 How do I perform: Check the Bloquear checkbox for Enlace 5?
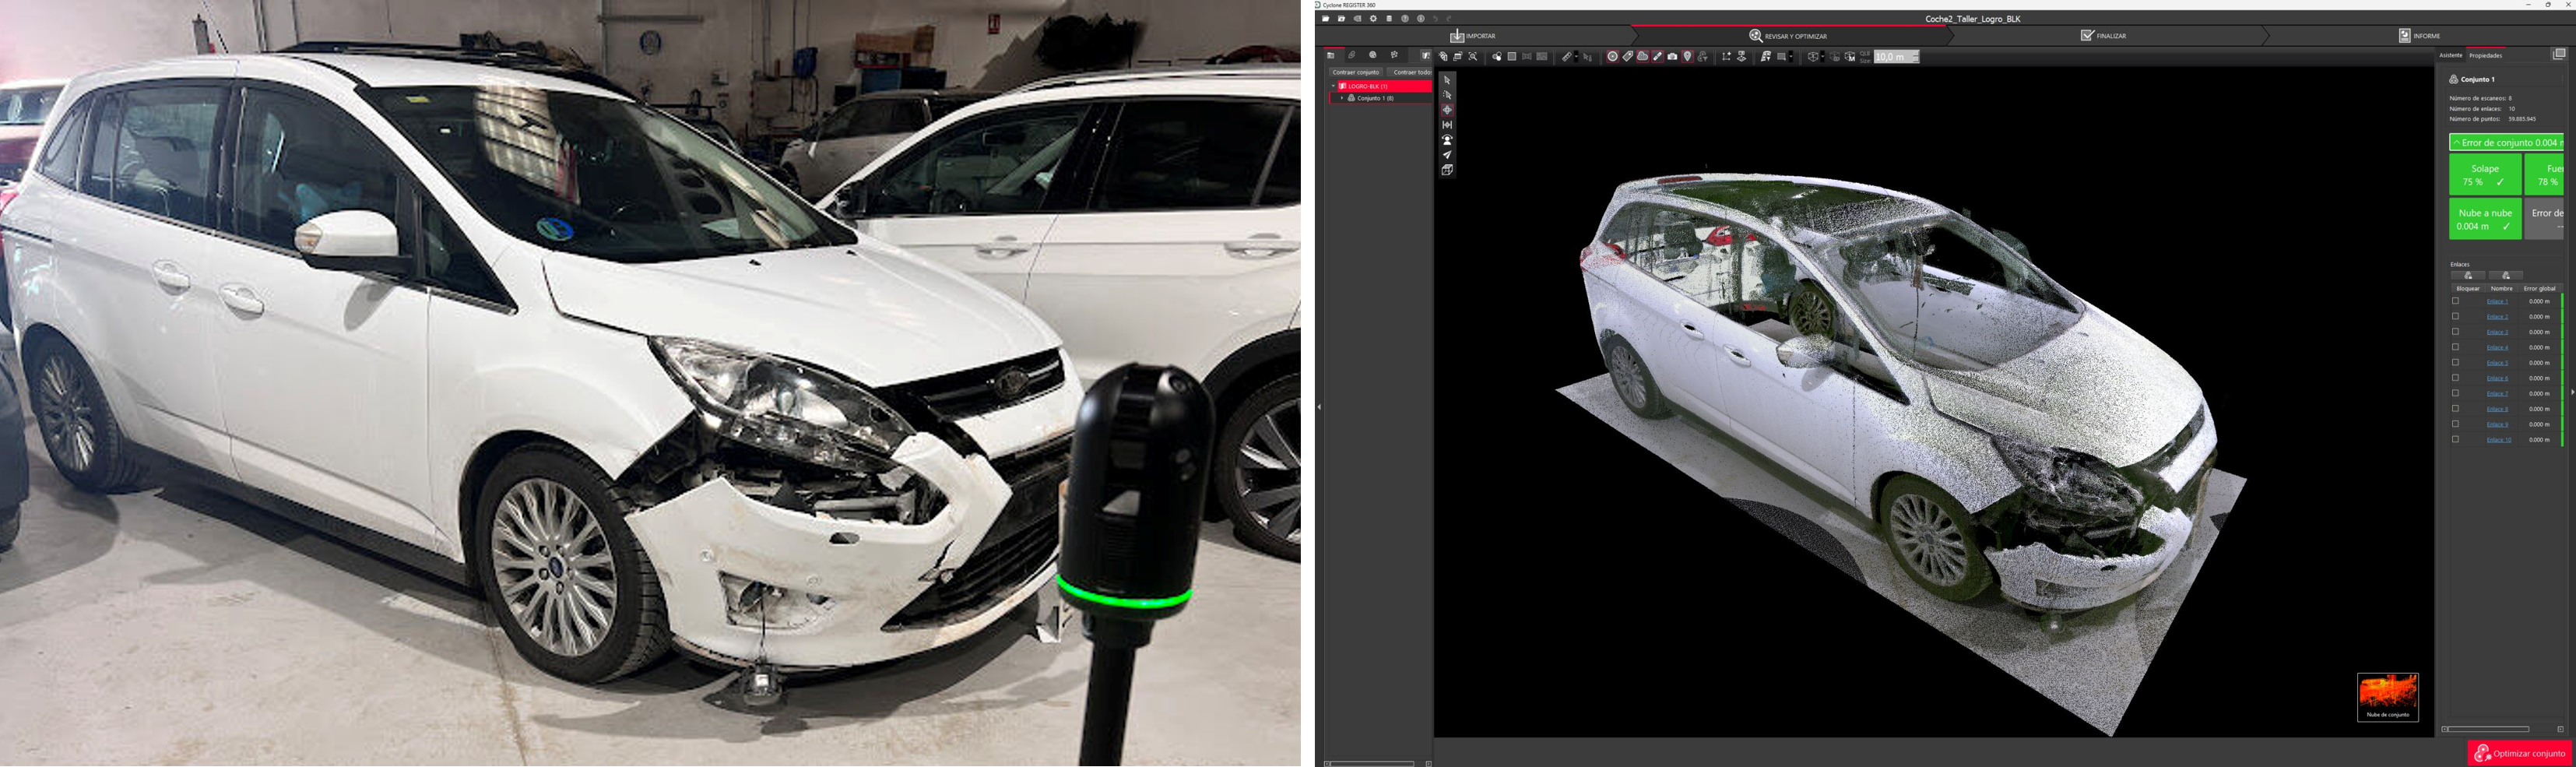pos(2455,364)
